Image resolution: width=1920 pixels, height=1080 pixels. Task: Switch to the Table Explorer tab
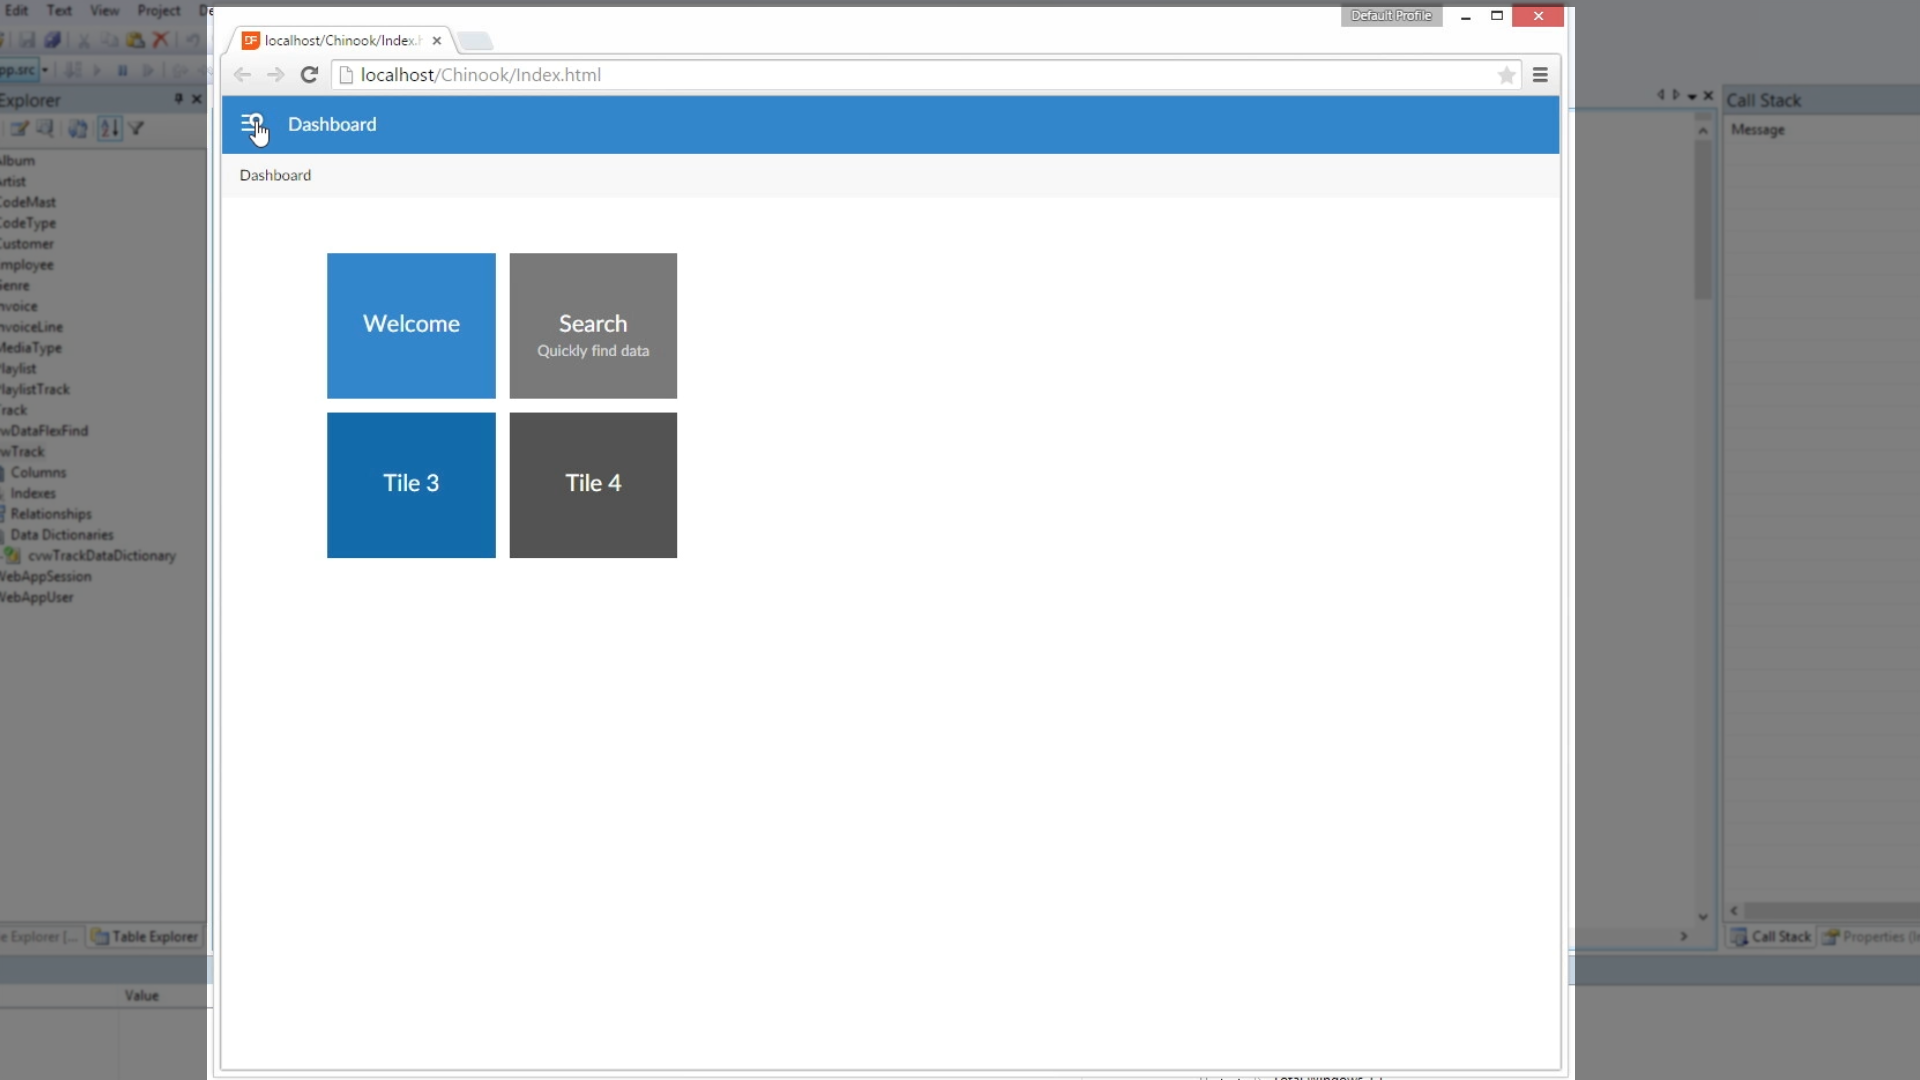coord(146,937)
